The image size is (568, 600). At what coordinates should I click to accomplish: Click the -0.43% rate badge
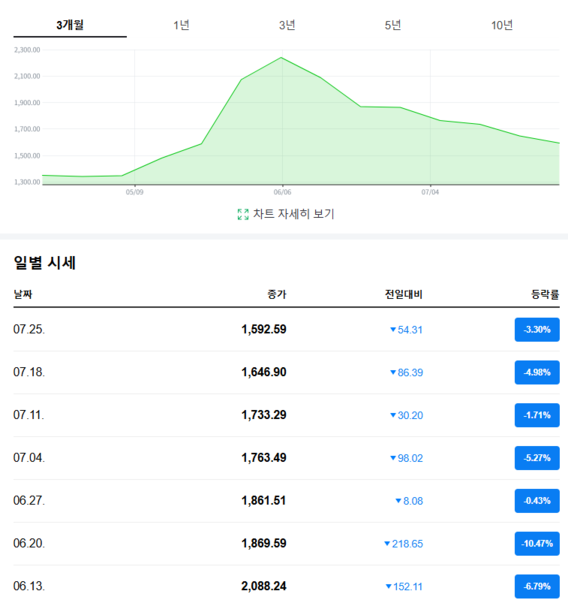(x=537, y=501)
